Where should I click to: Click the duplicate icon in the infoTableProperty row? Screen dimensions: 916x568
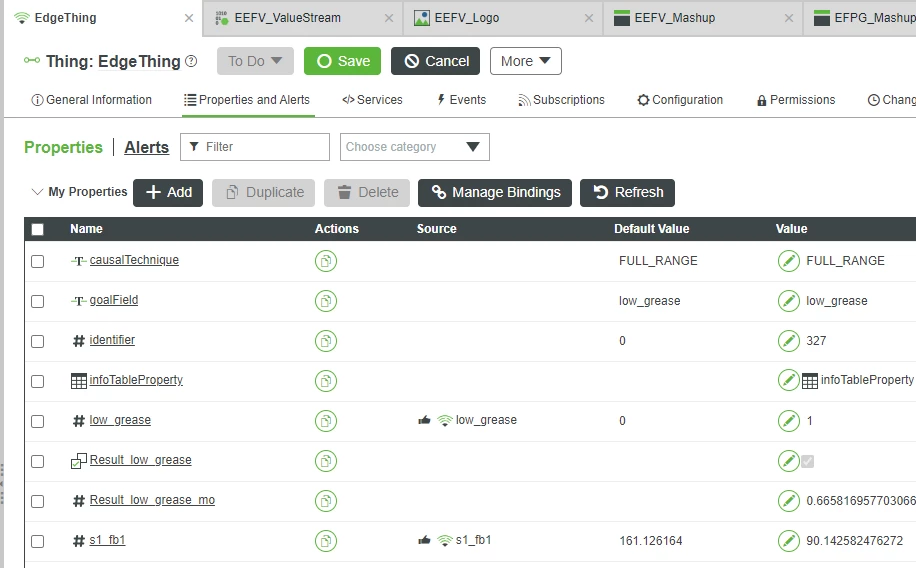(x=325, y=381)
